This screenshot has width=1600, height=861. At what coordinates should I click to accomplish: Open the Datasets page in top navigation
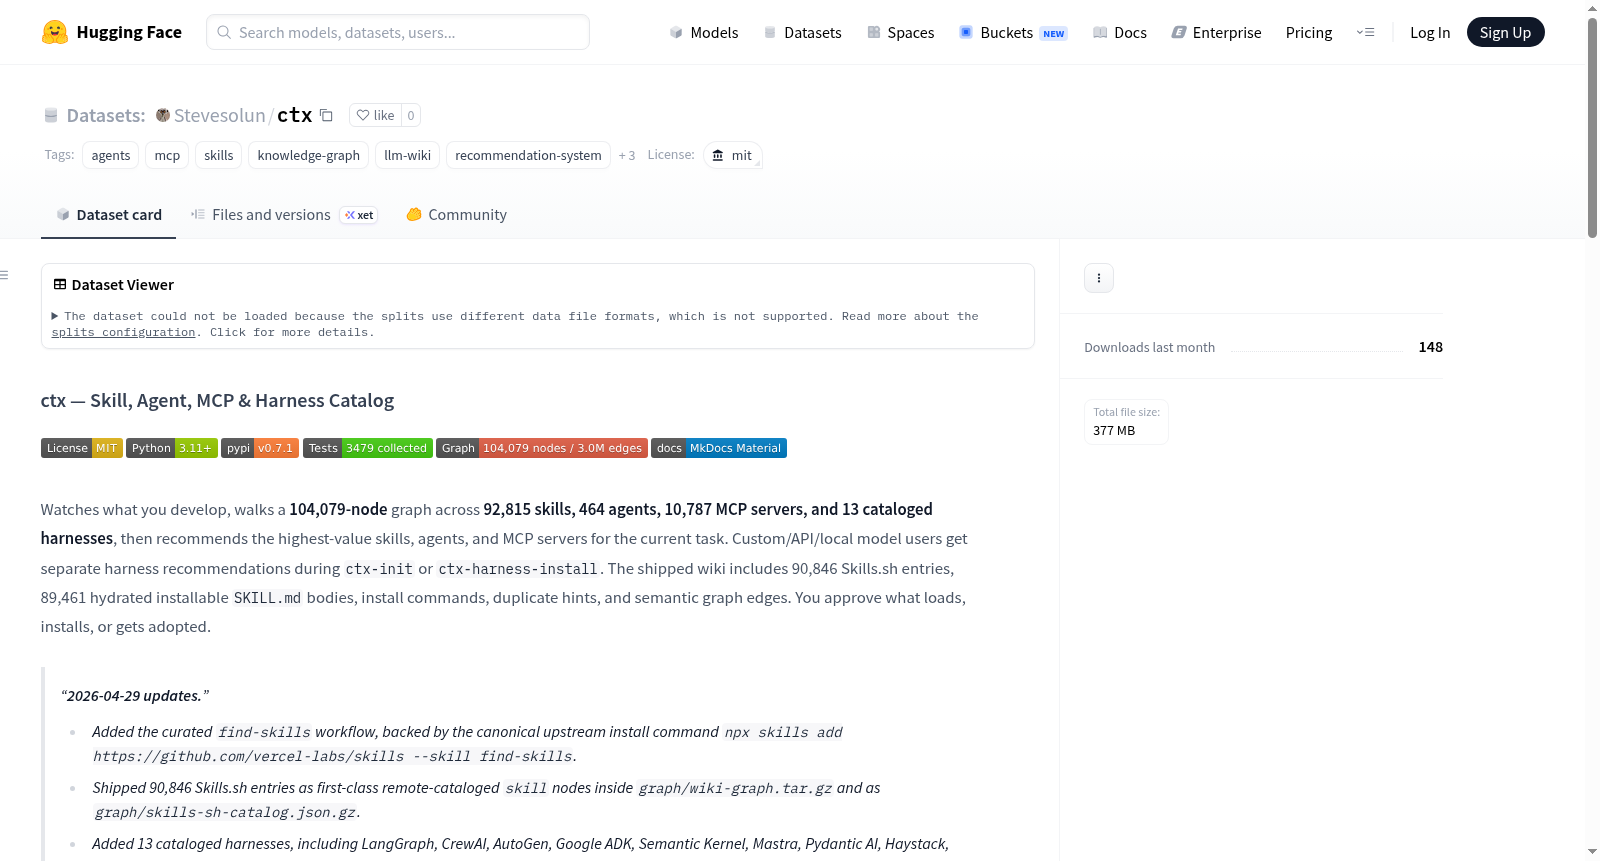pos(803,32)
